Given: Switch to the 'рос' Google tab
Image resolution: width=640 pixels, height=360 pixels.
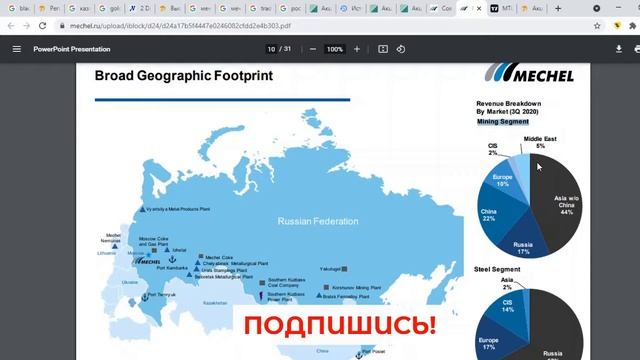Looking at the screenshot, I should tap(290, 8).
